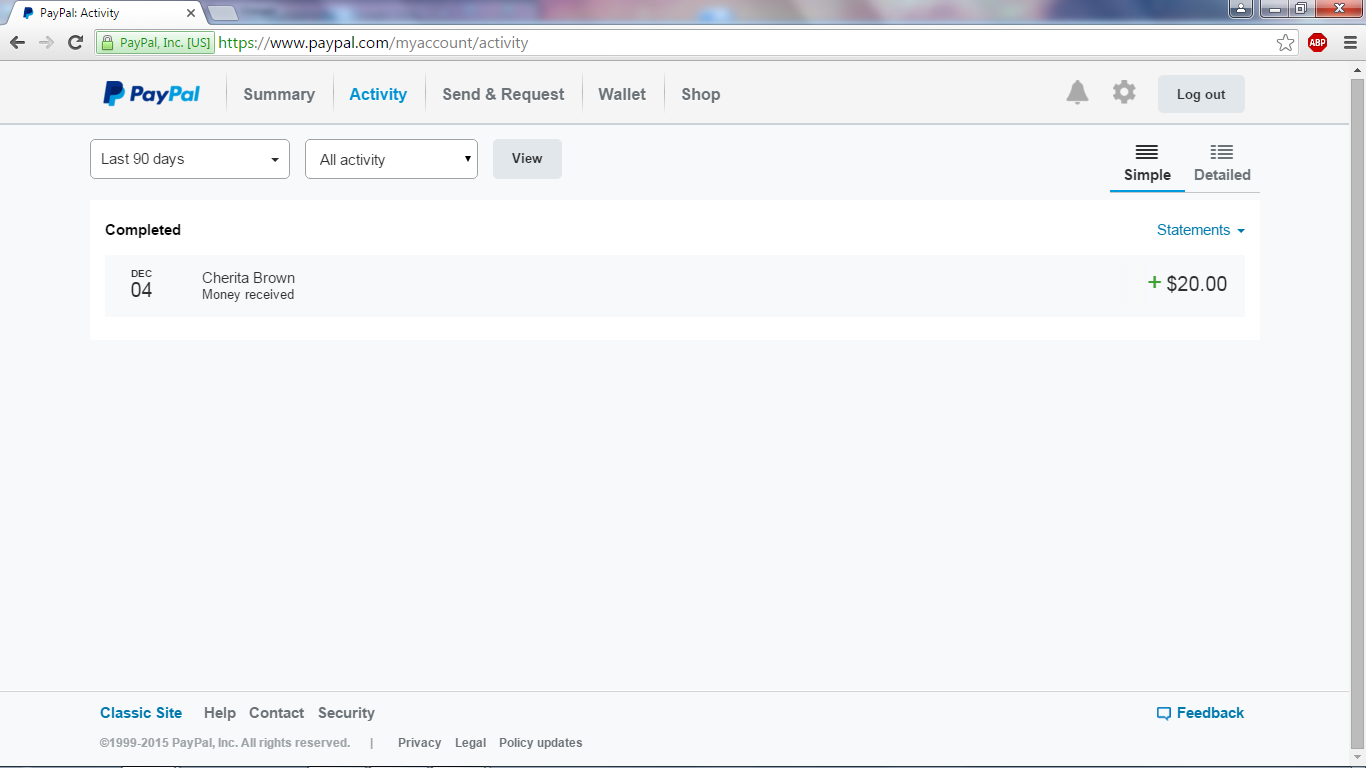The height and width of the screenshot is (768, 1366).
Task: Select the Activity tab
Action: (x=378, y=94)
